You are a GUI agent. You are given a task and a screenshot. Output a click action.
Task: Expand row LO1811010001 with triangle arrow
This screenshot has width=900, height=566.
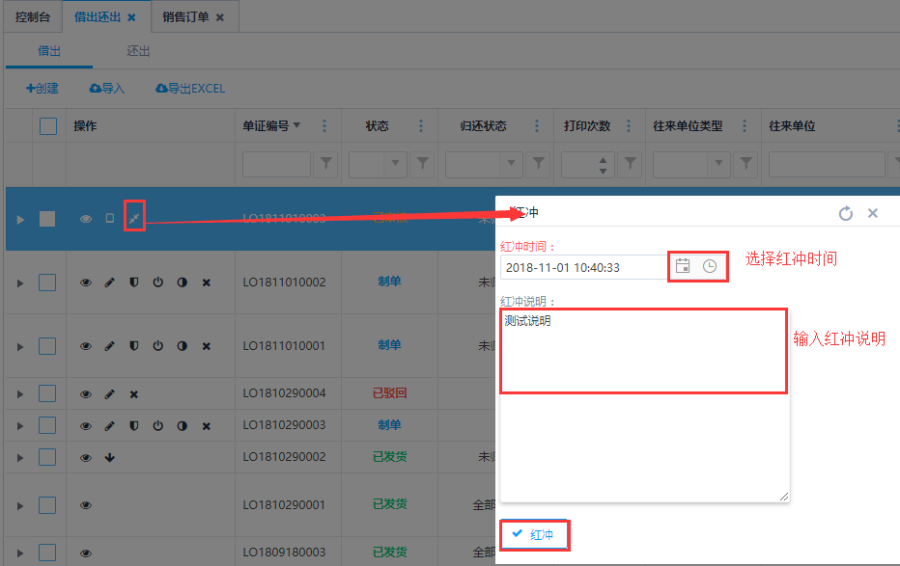19,346
